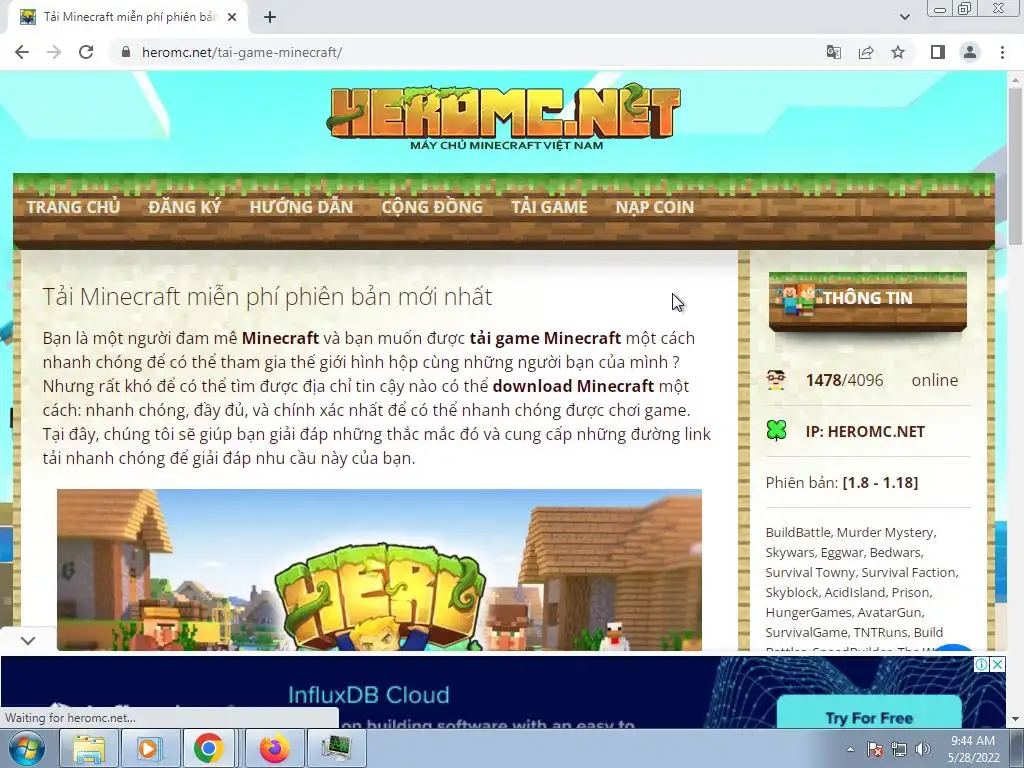Show hidden tray icons arrow
1024x768 pixels.
pos(850,749)
